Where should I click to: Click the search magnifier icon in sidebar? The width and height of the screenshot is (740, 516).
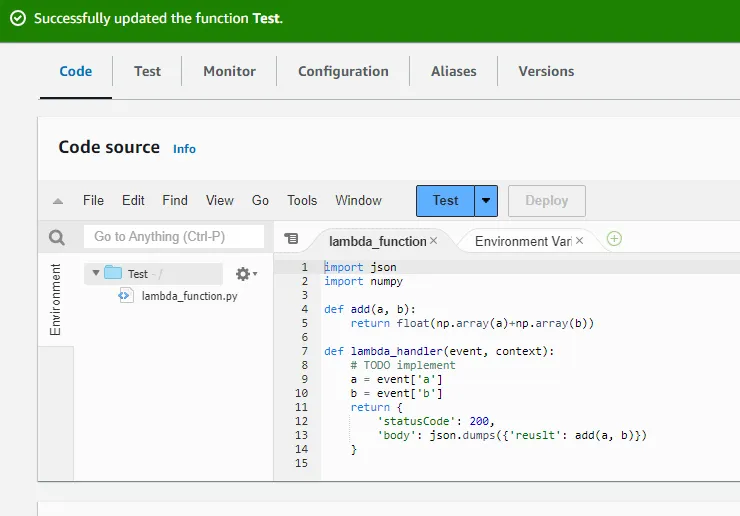57,237
